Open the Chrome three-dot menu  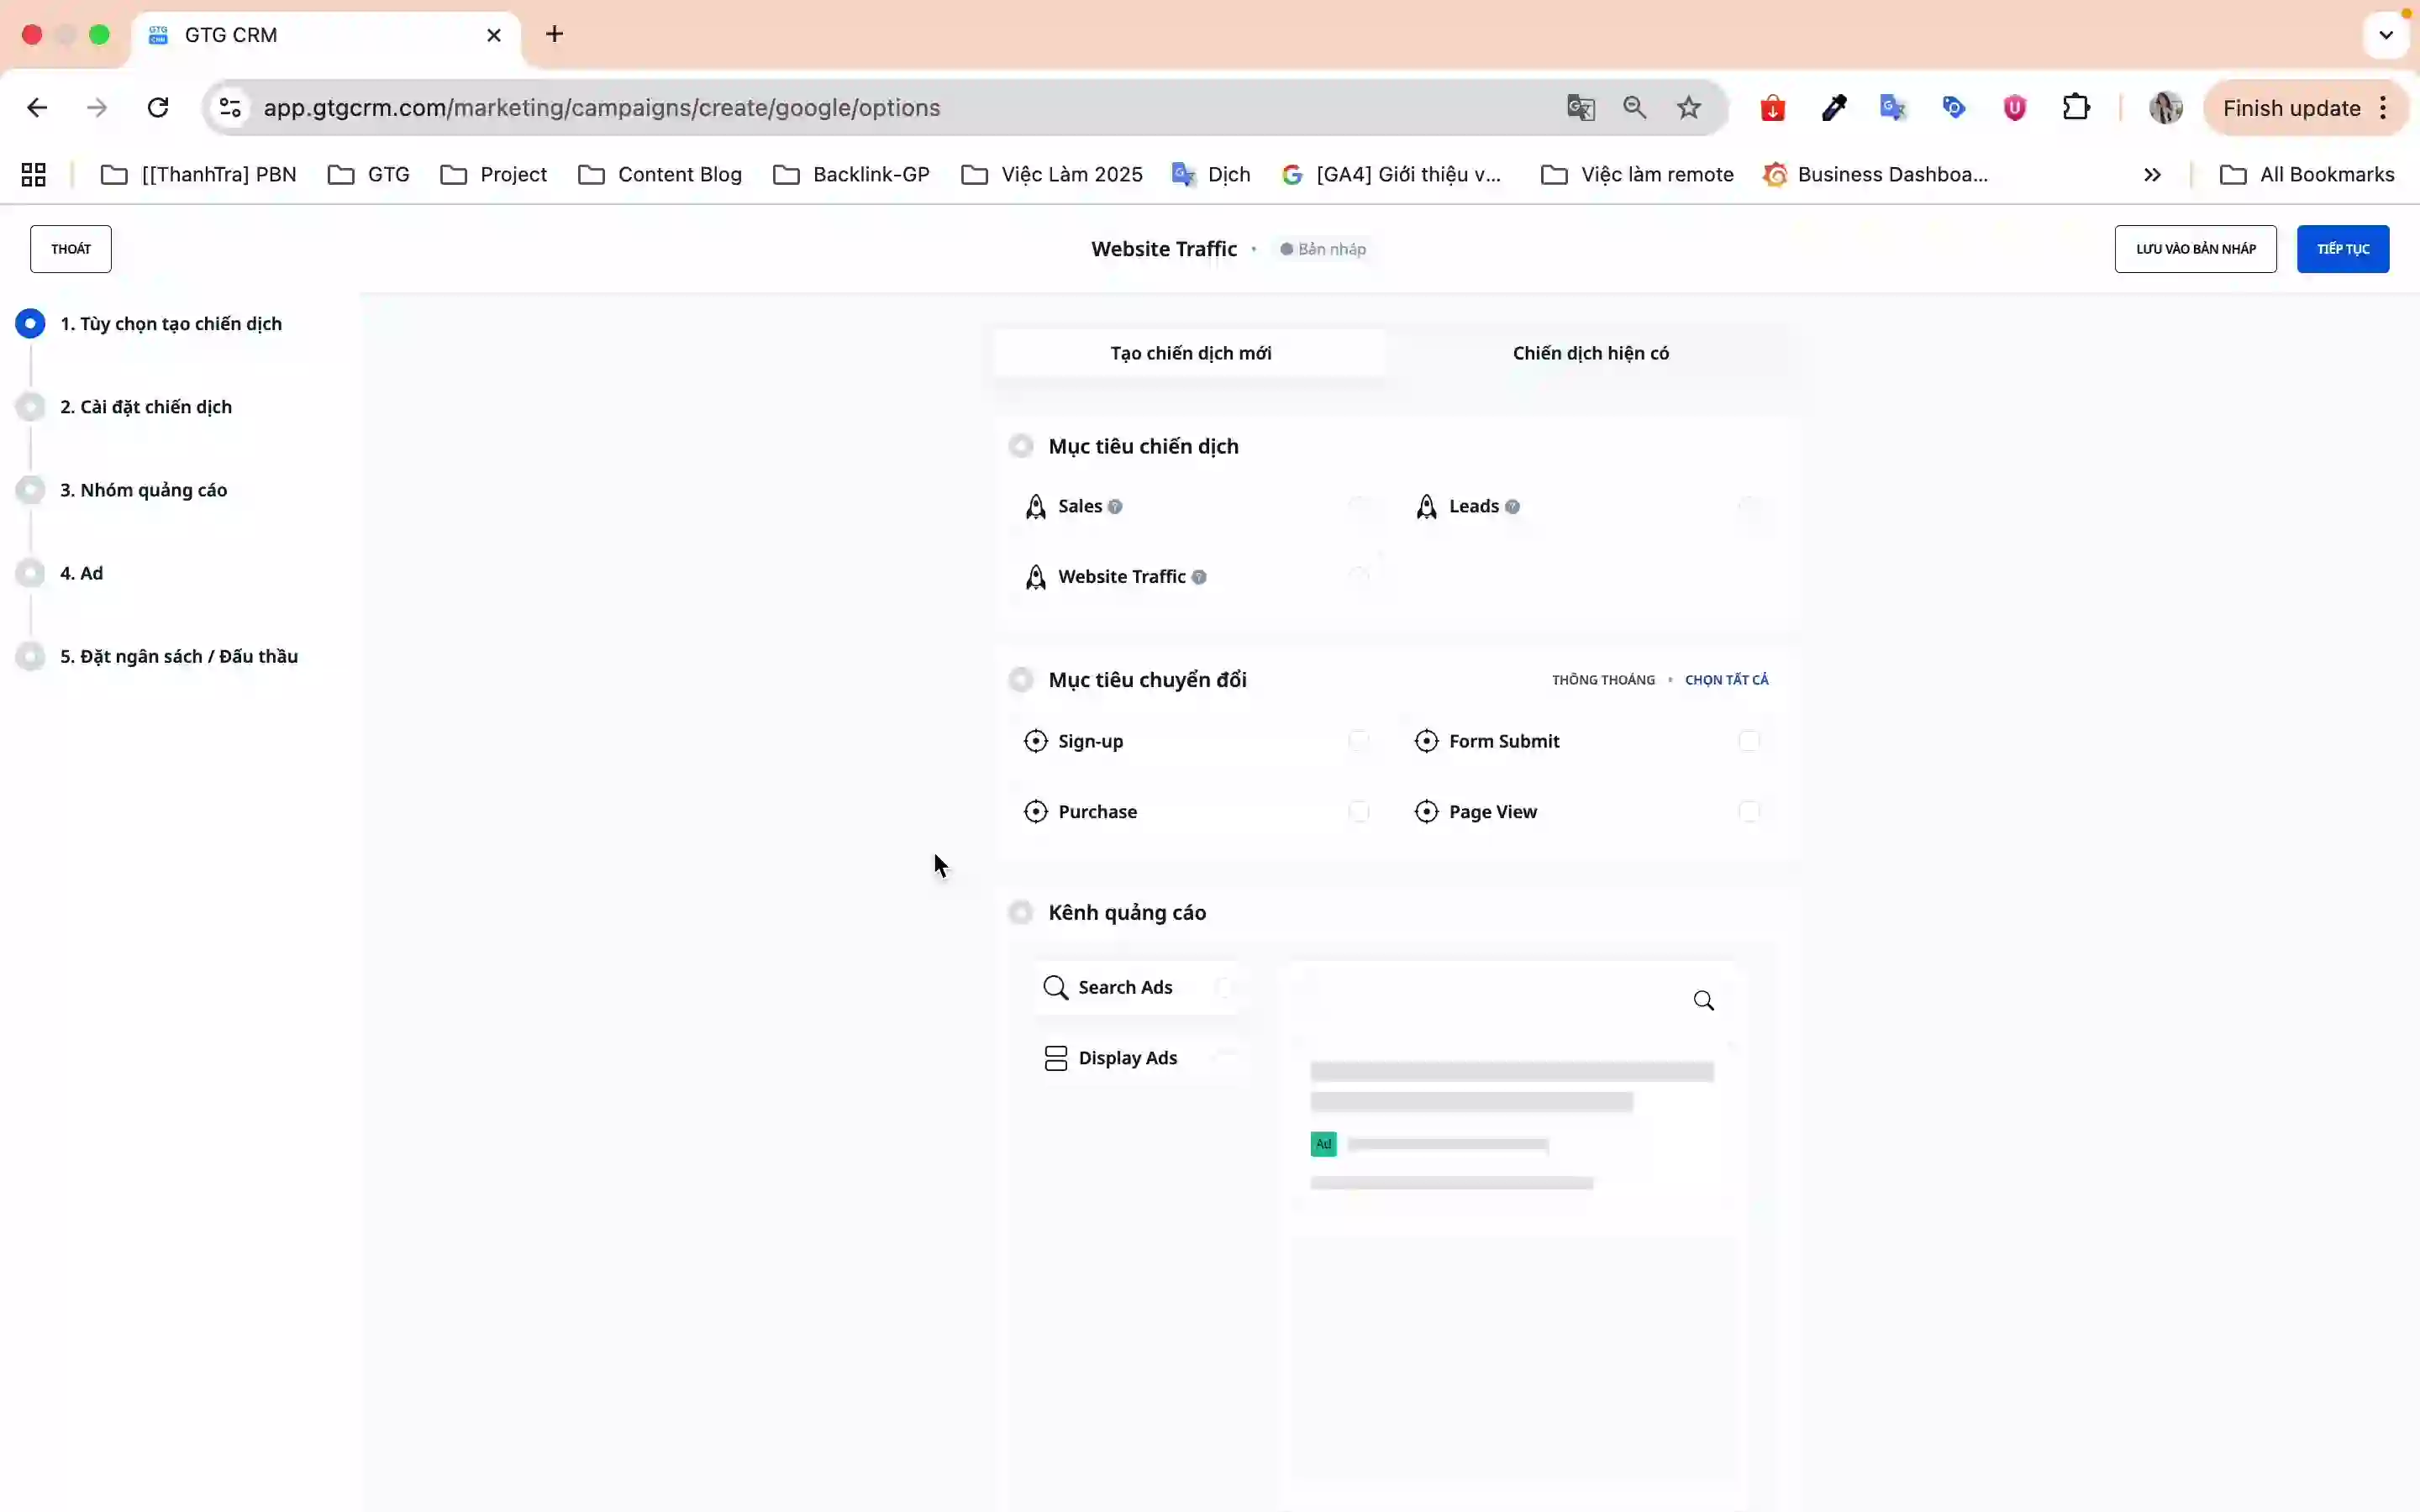click(2384, 108)
